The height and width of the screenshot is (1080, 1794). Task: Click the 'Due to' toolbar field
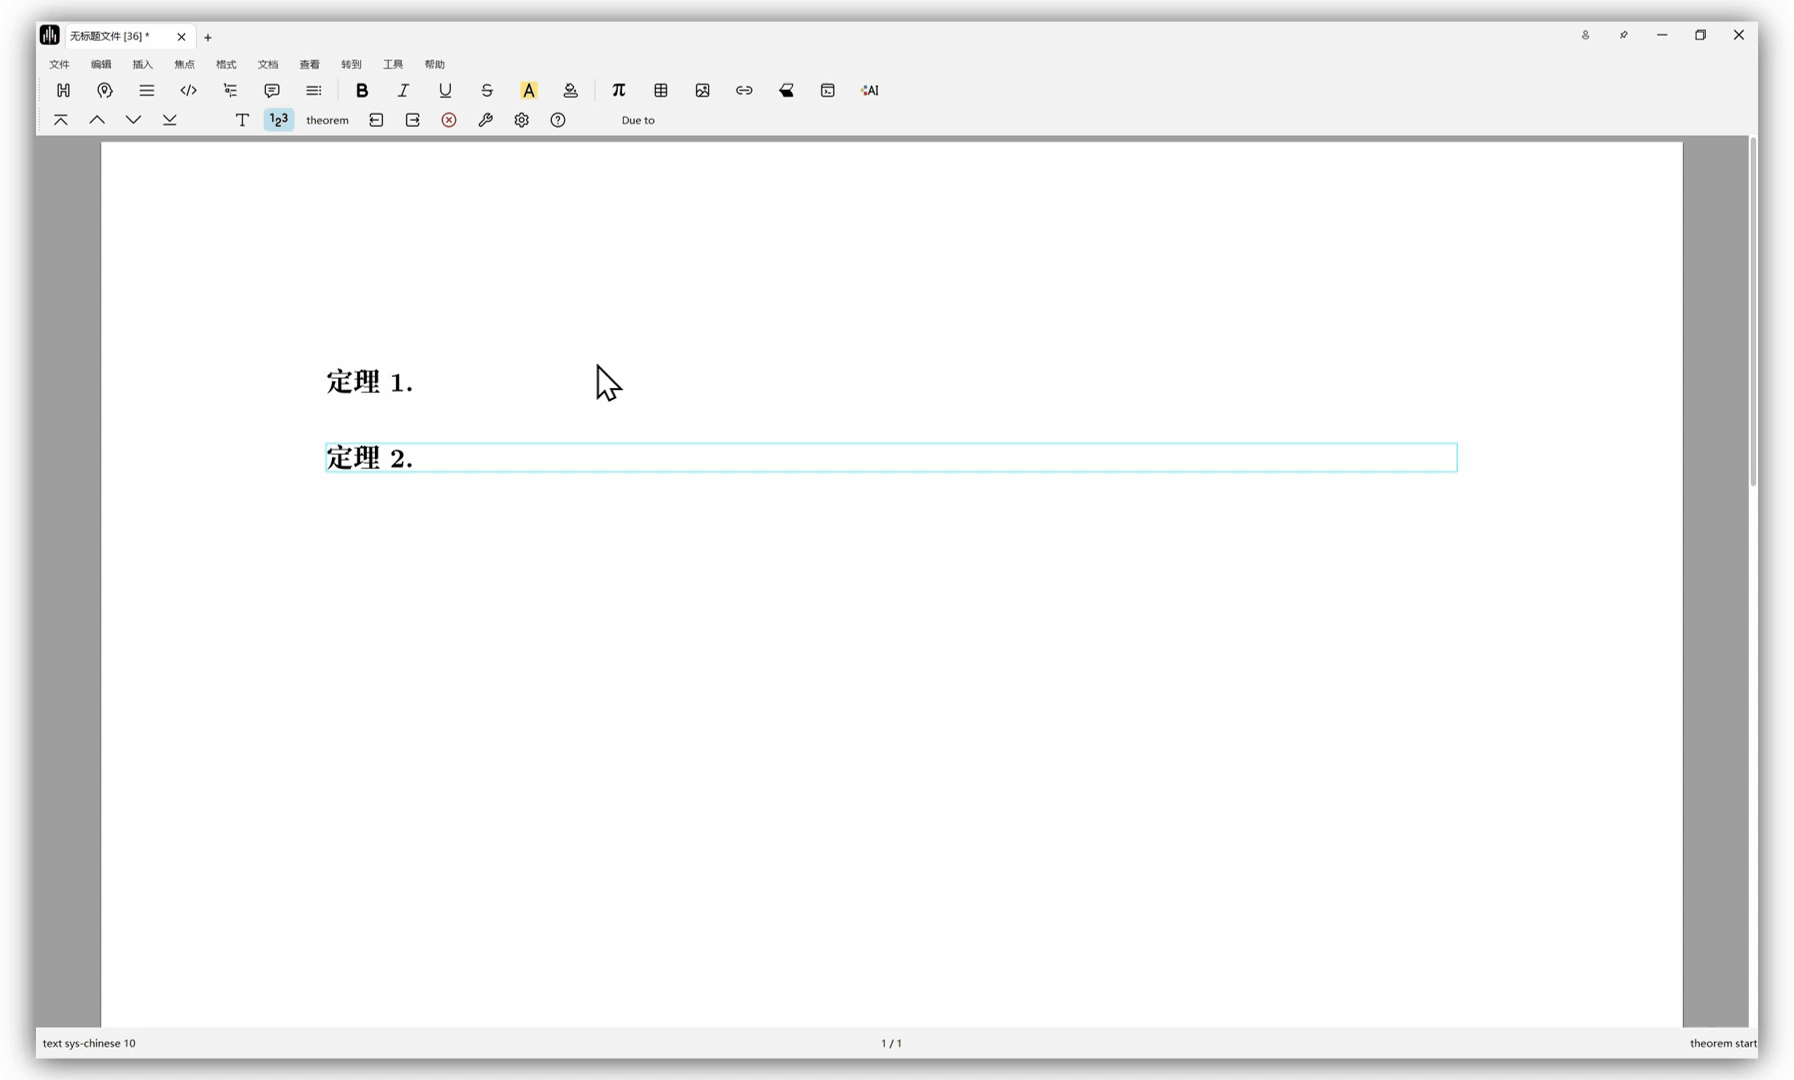638,120
